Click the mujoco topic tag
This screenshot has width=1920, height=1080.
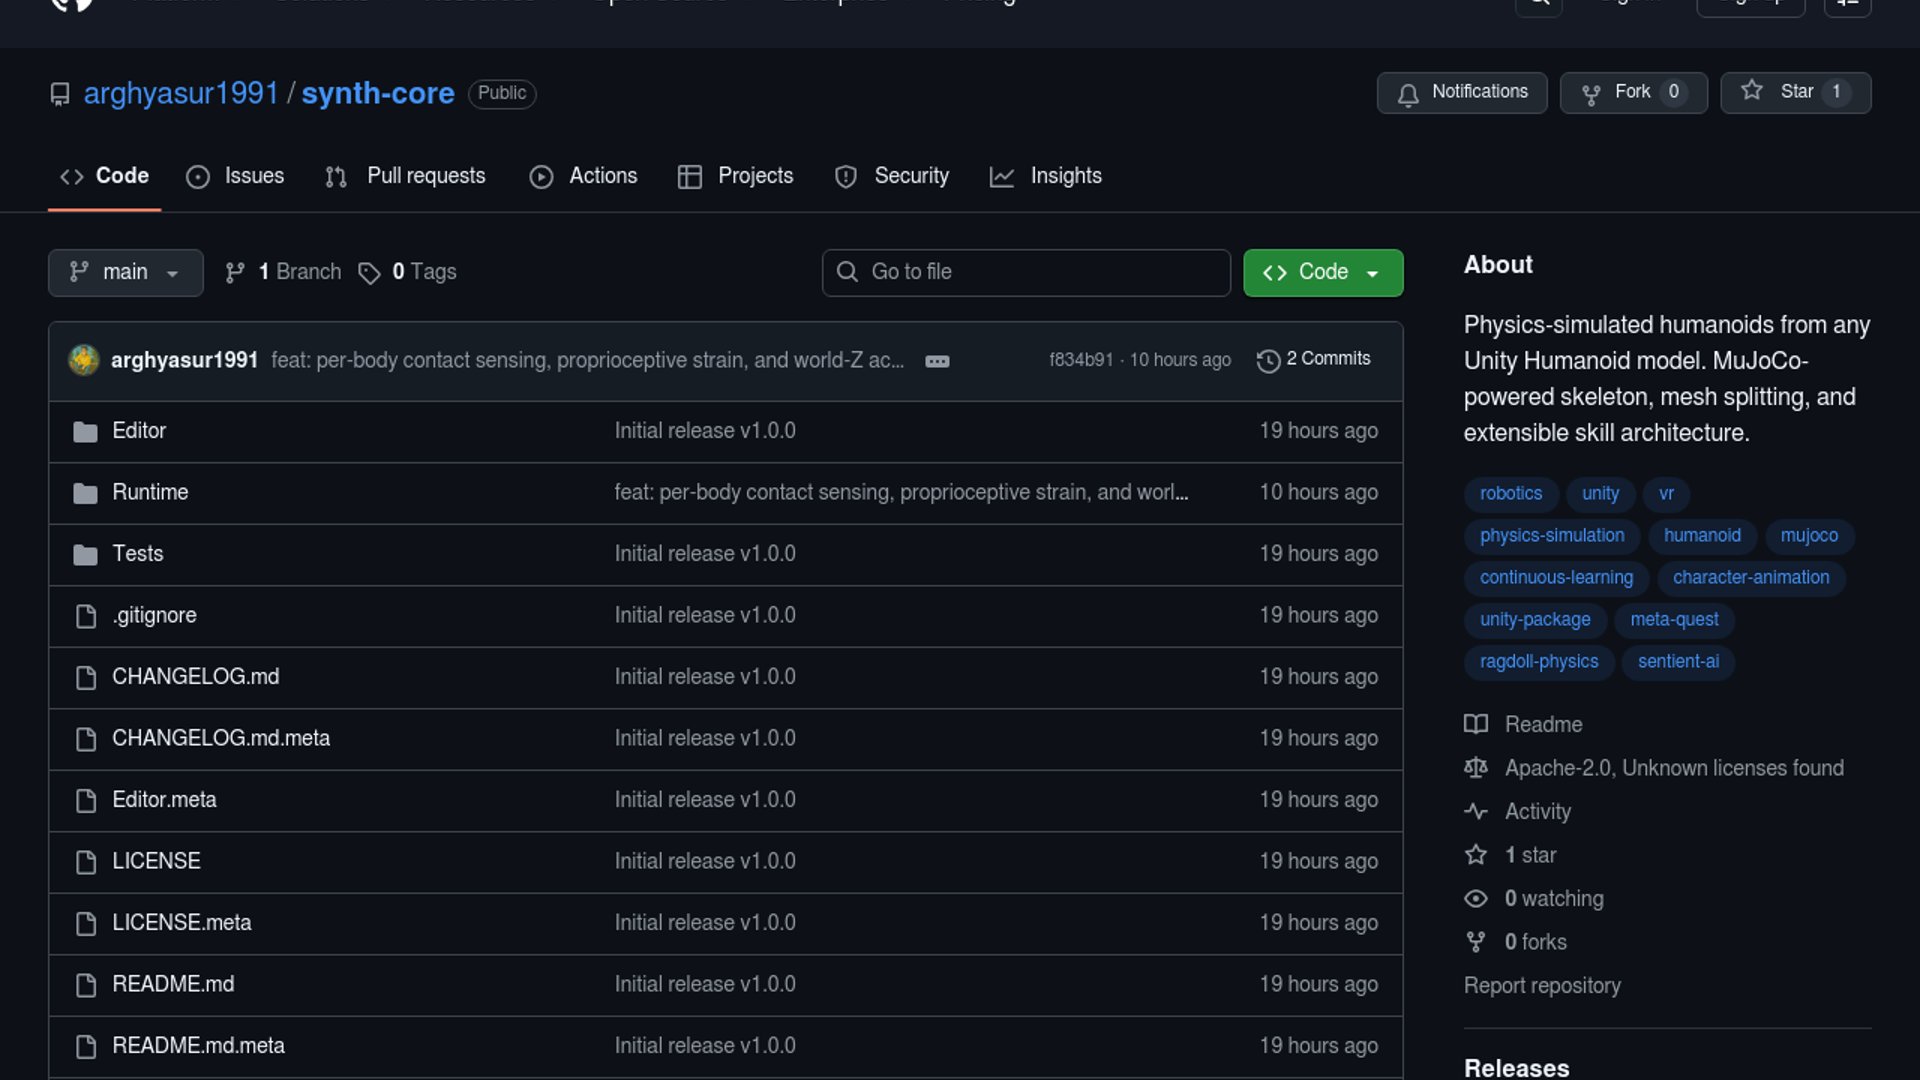[x=1809, y=536]
